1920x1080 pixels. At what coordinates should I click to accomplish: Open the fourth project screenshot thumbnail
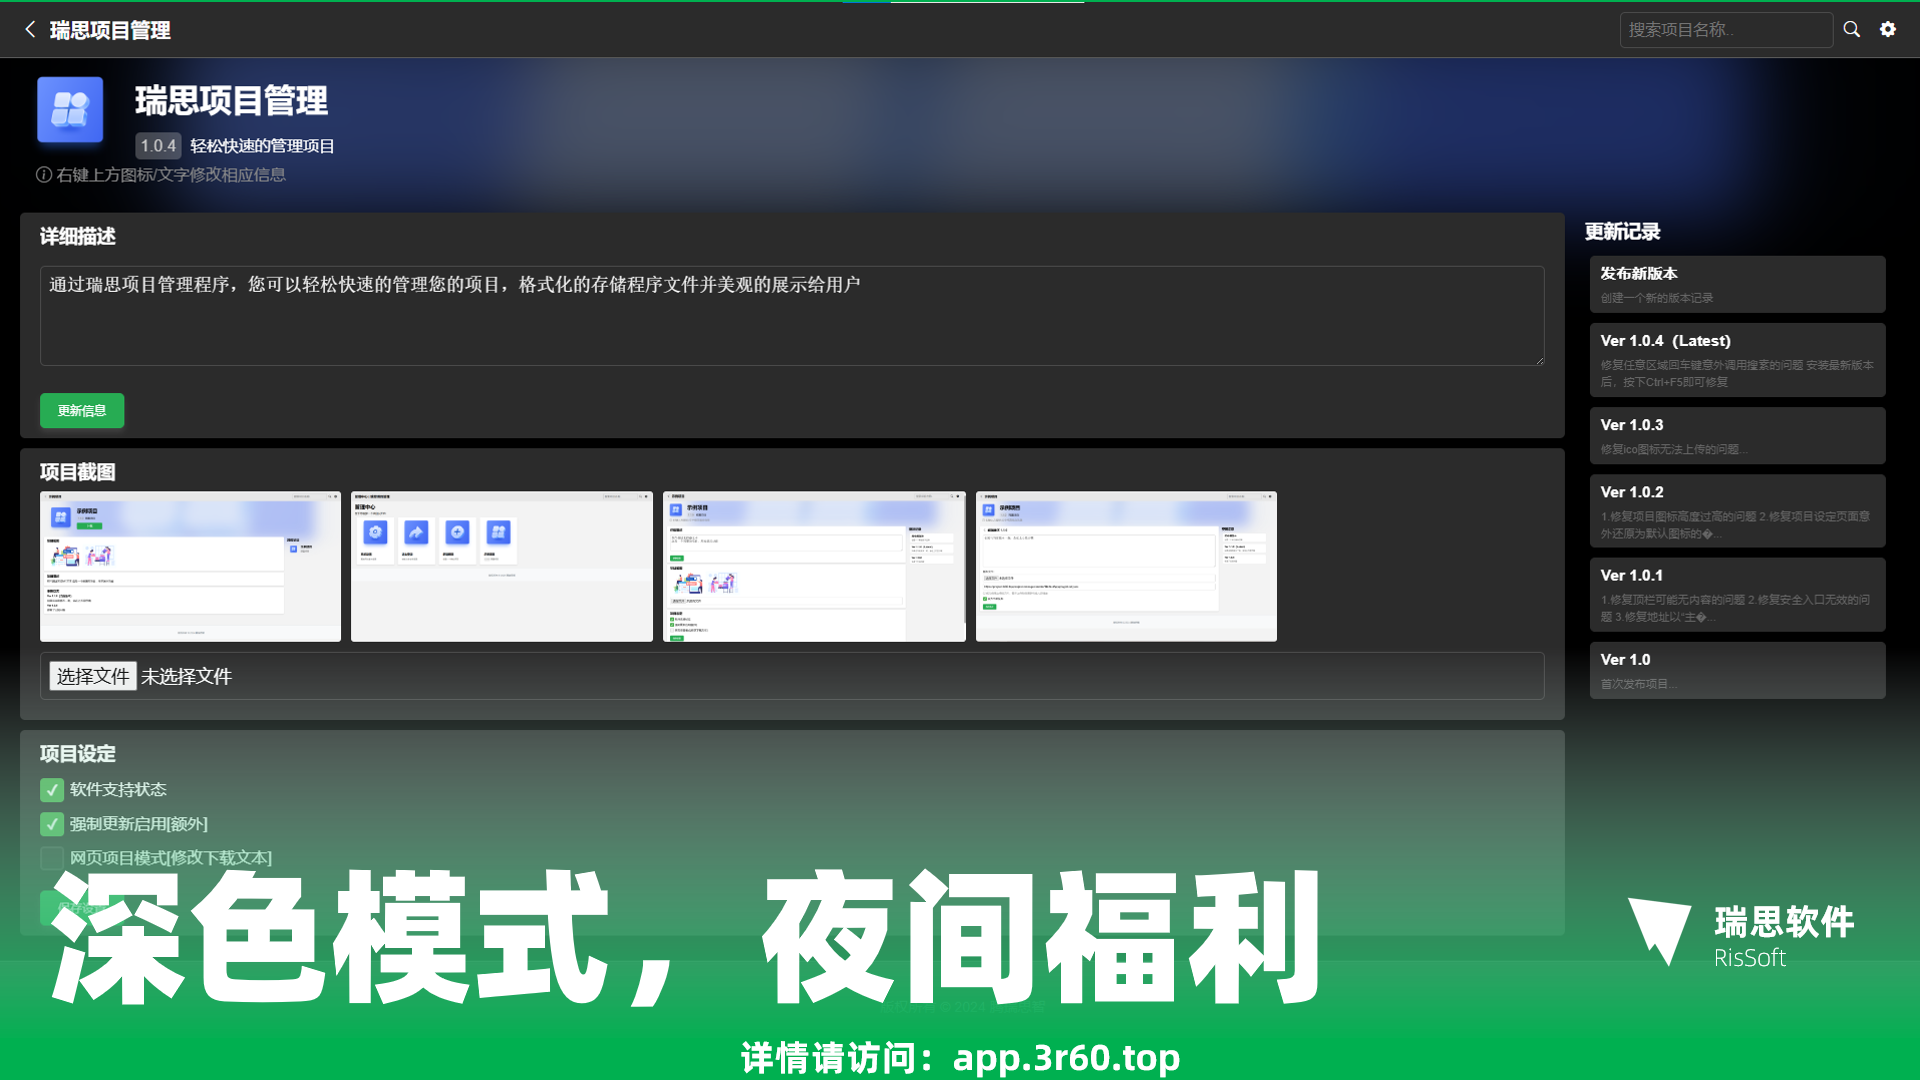pyautogui.click(x=1126, y=566)
